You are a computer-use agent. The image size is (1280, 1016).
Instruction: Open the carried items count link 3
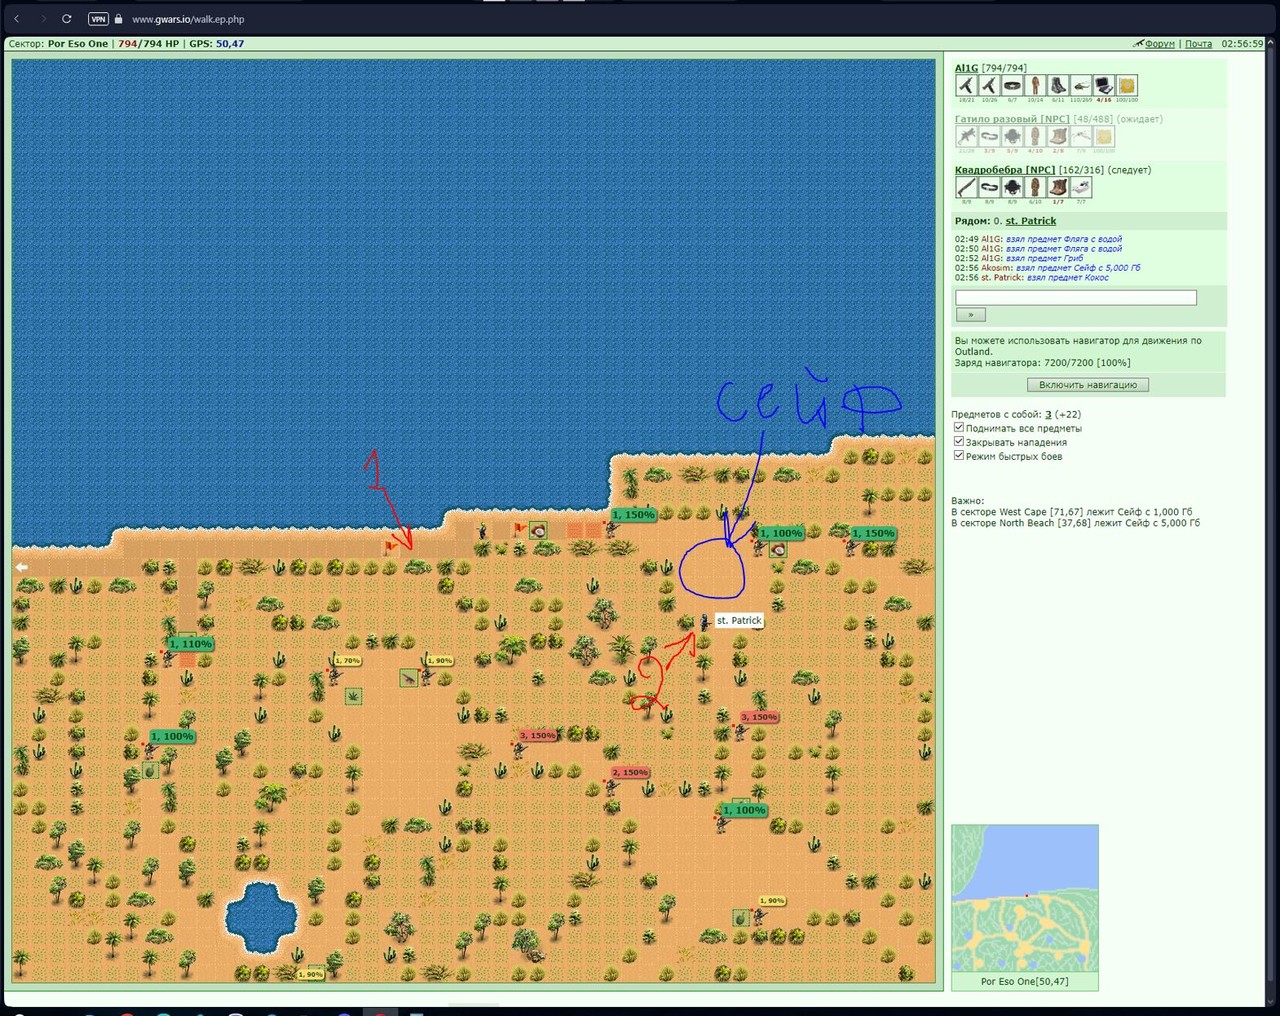coord(1048,414)
